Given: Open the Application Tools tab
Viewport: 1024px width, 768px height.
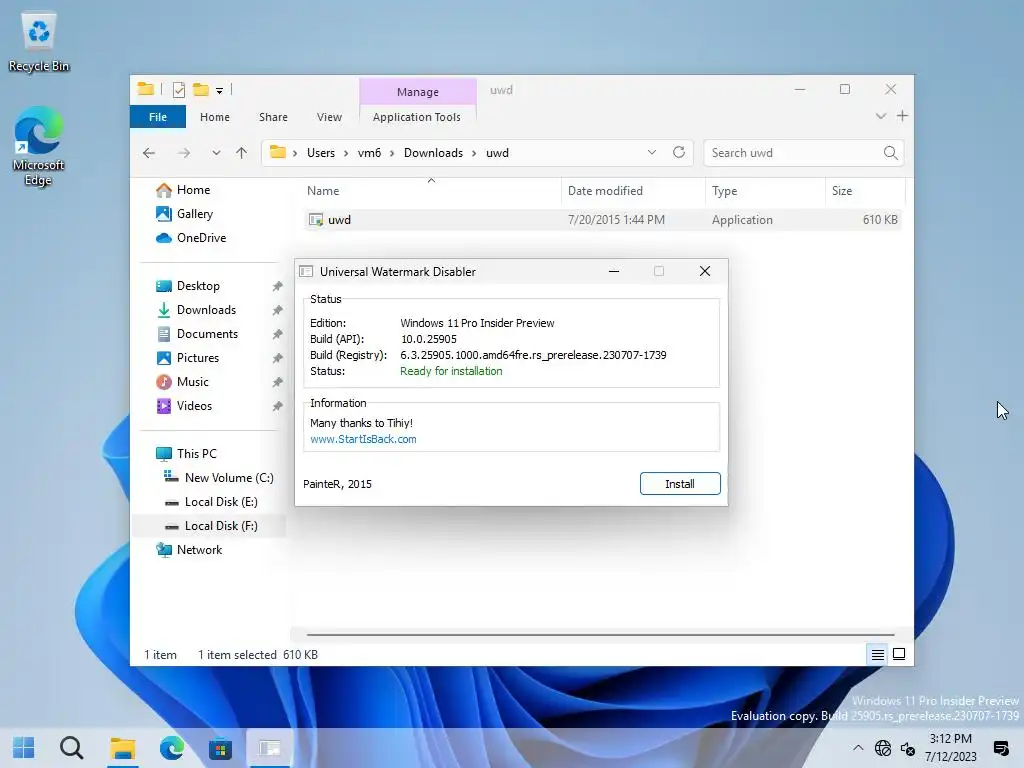Looking at the screenshot, I should (x=417, y=117).
